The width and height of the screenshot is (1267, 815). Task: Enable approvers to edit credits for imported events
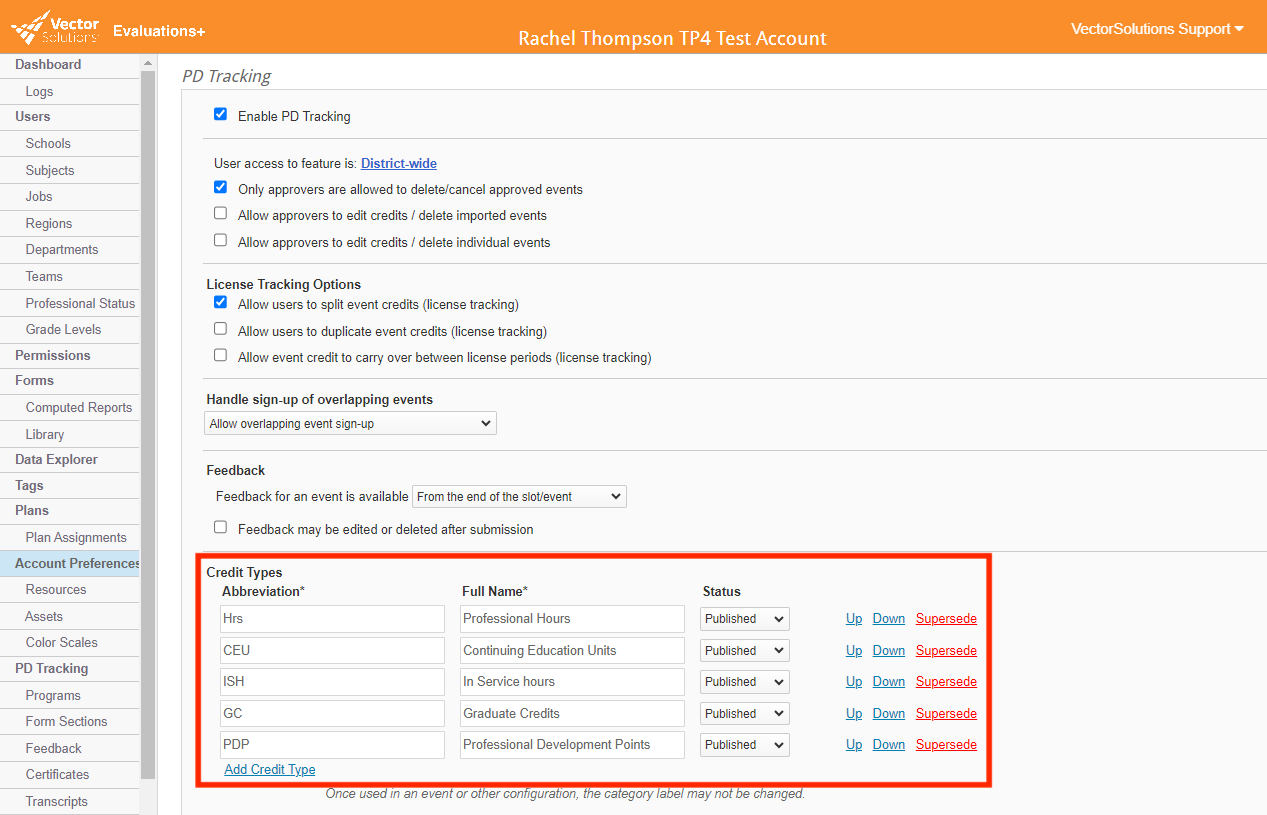point(221,214)
